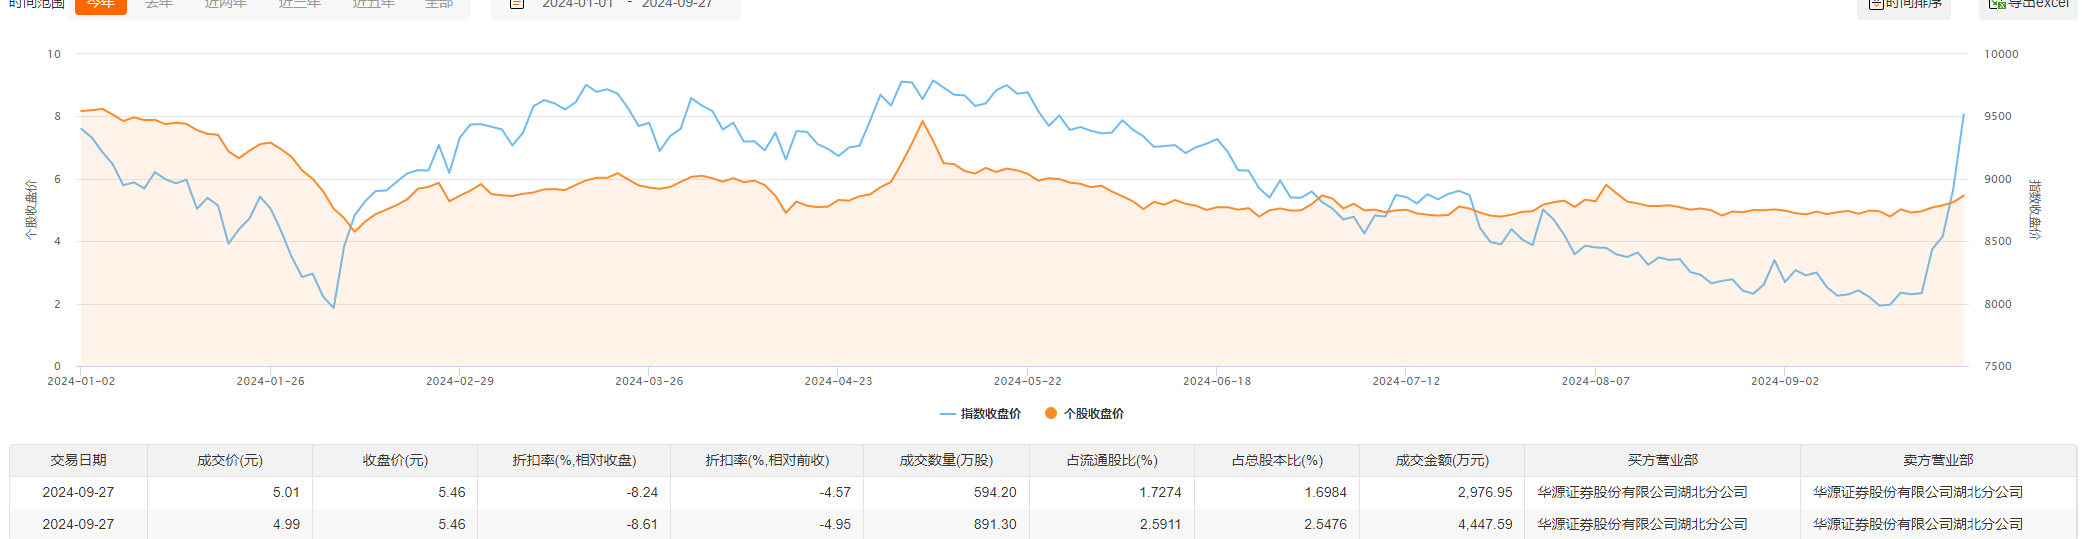Select the 今年 time range
The width and height of the screenshot is (2082, 539).
coord(100,4)
